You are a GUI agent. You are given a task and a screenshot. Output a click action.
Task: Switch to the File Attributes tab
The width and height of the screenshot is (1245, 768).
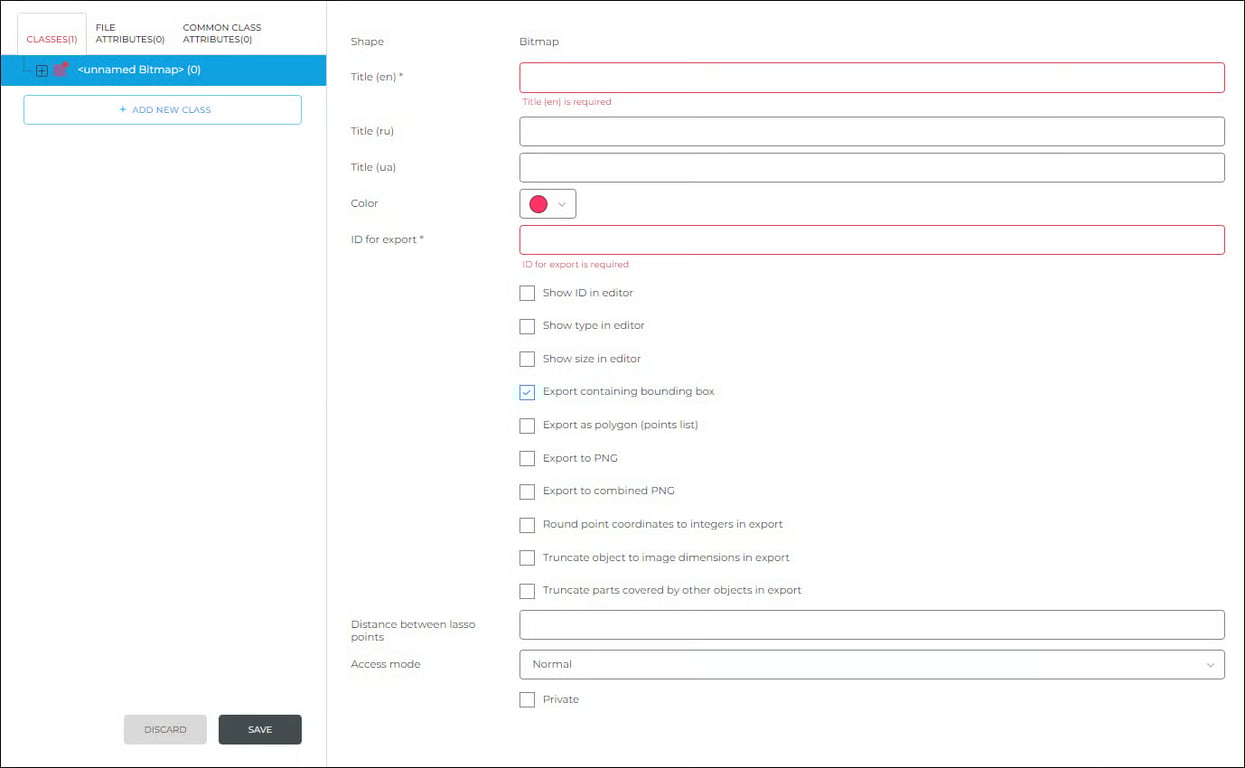tap(129, 33)
